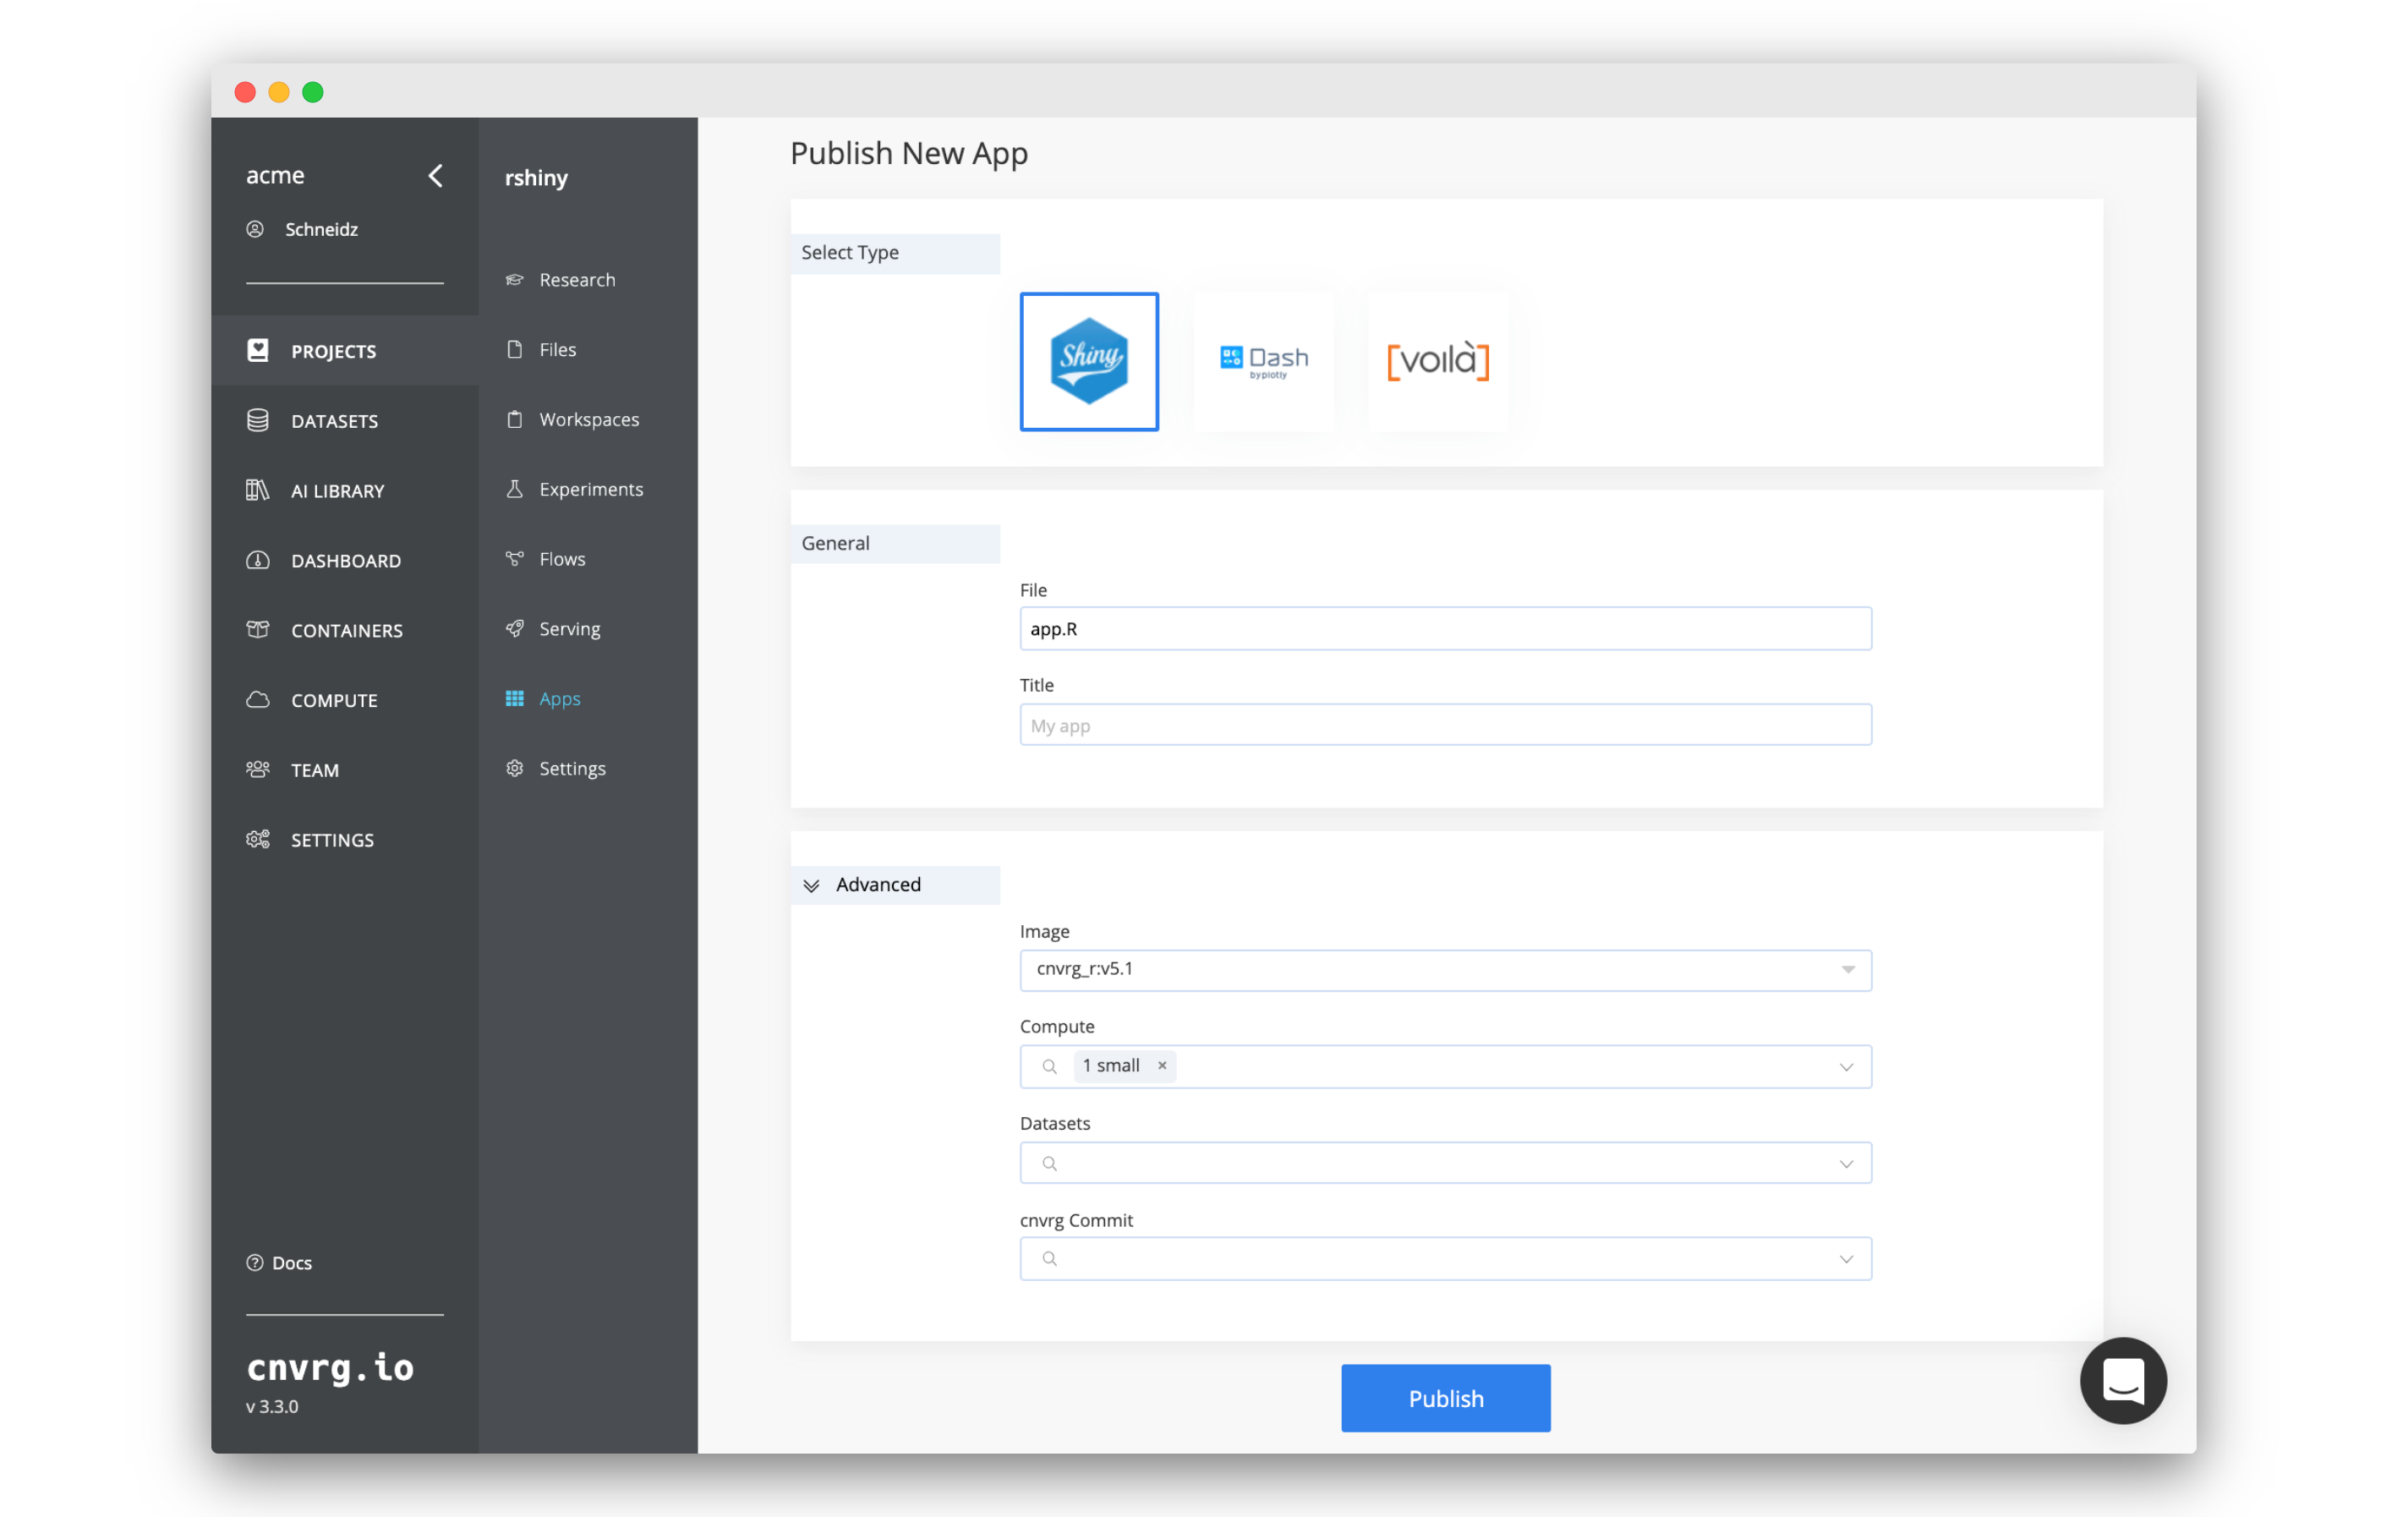The width and height of the screenshot is (2408, 1517).
Task: Open the cnvrg Commit dropdown
Action: pyautogui.click(x=1847, y=1258)
